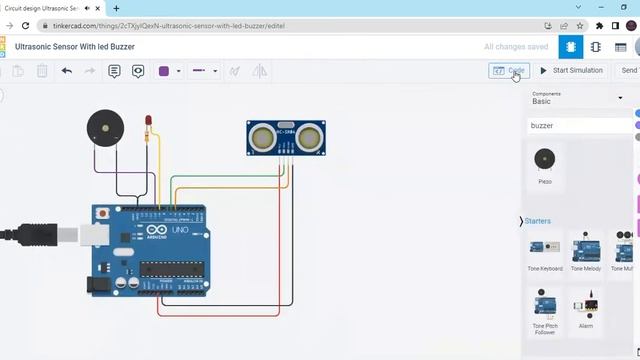Install app icon in address bar

548,26
